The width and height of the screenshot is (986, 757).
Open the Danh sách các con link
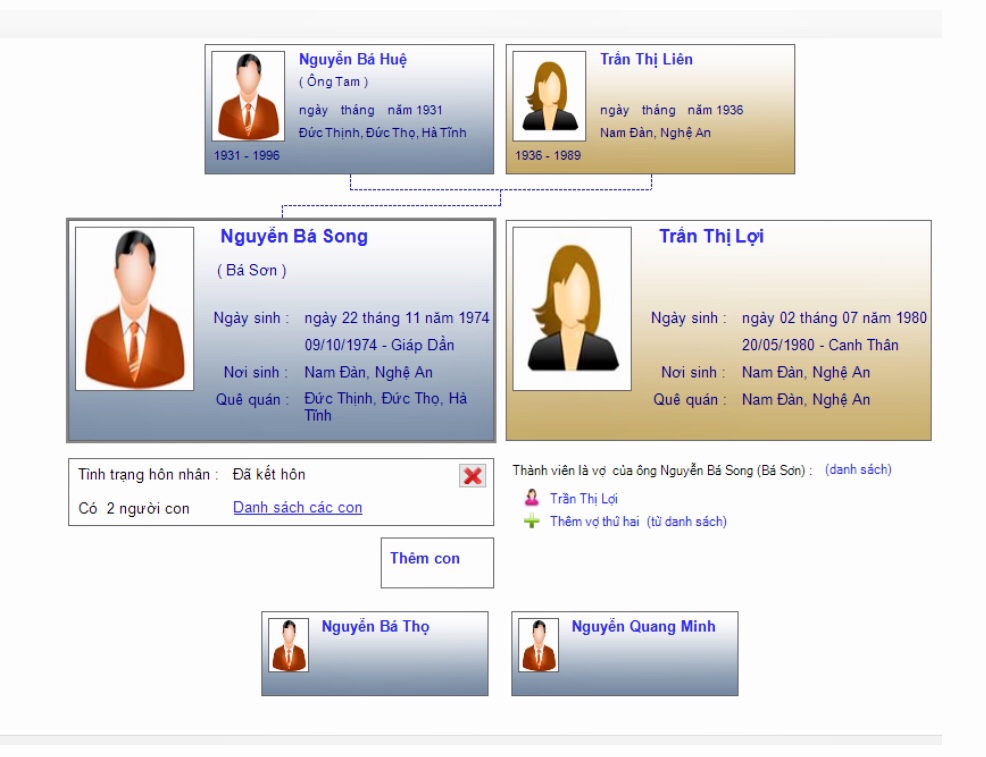pos(297,507)
